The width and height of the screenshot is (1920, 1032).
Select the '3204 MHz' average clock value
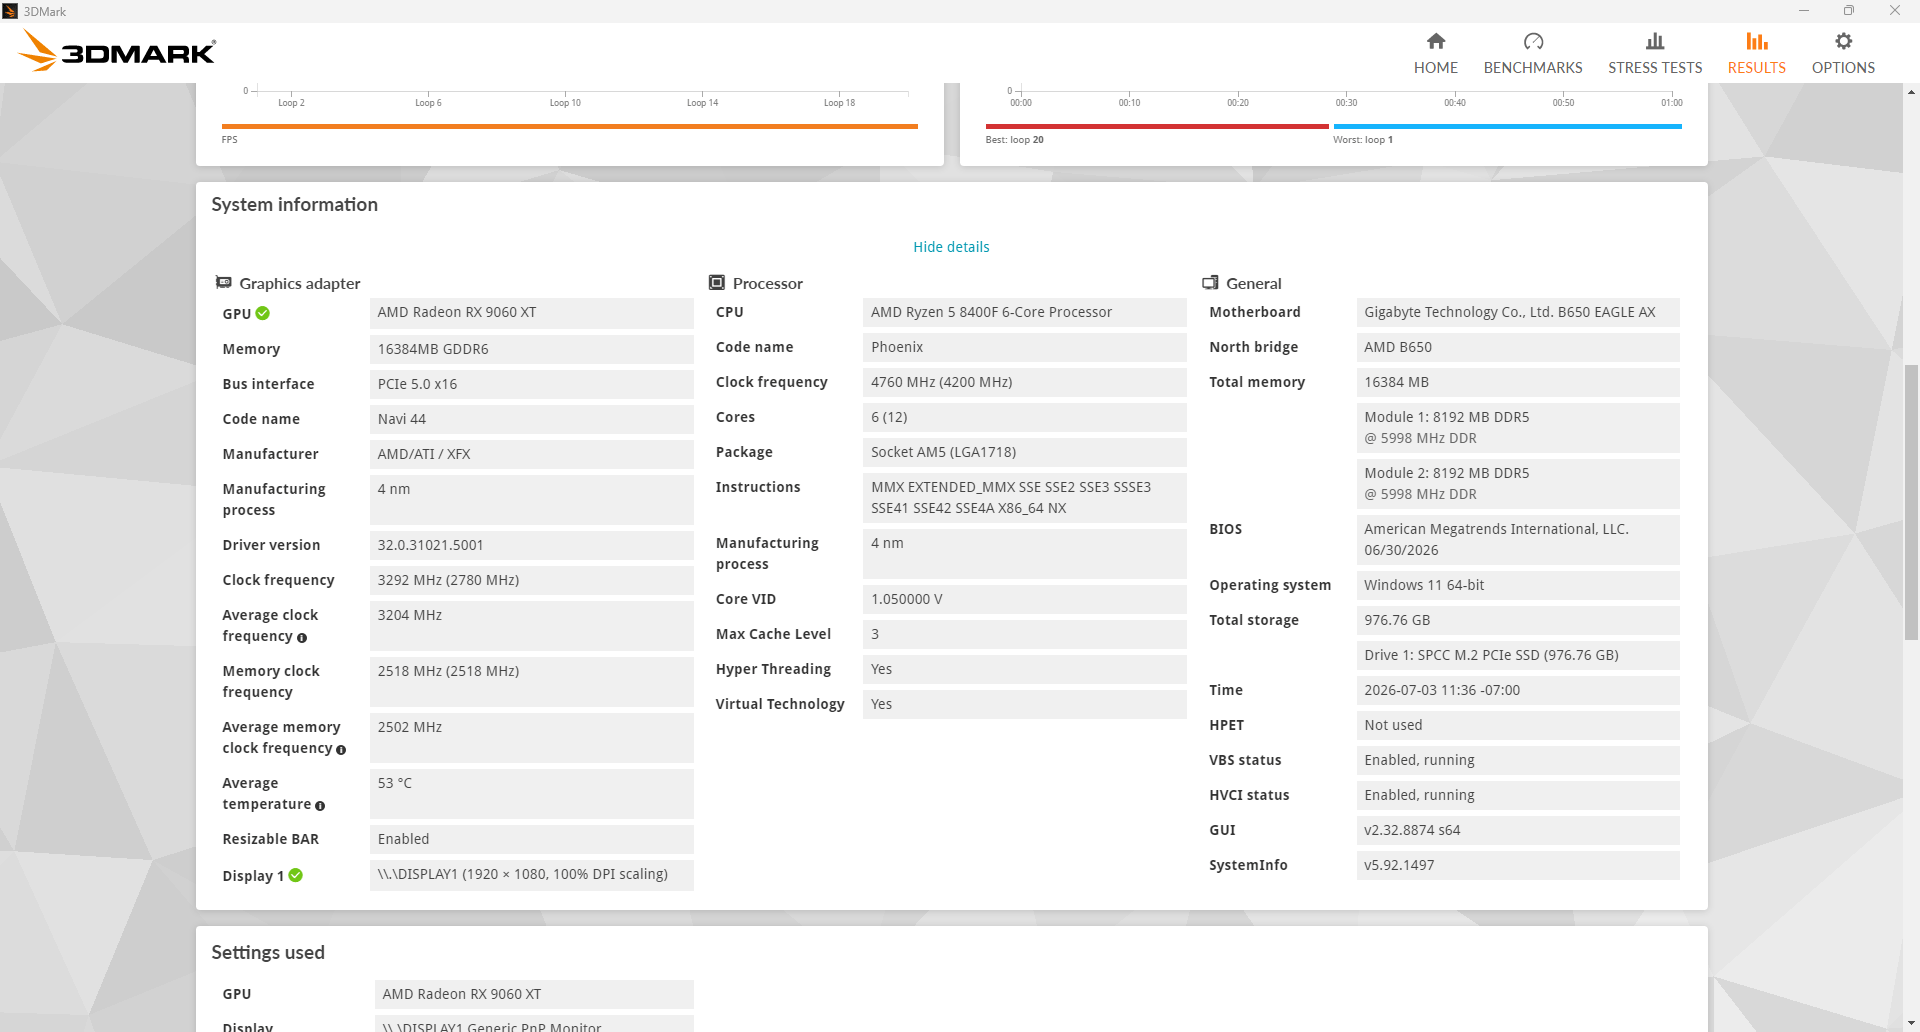pos(532,626)
